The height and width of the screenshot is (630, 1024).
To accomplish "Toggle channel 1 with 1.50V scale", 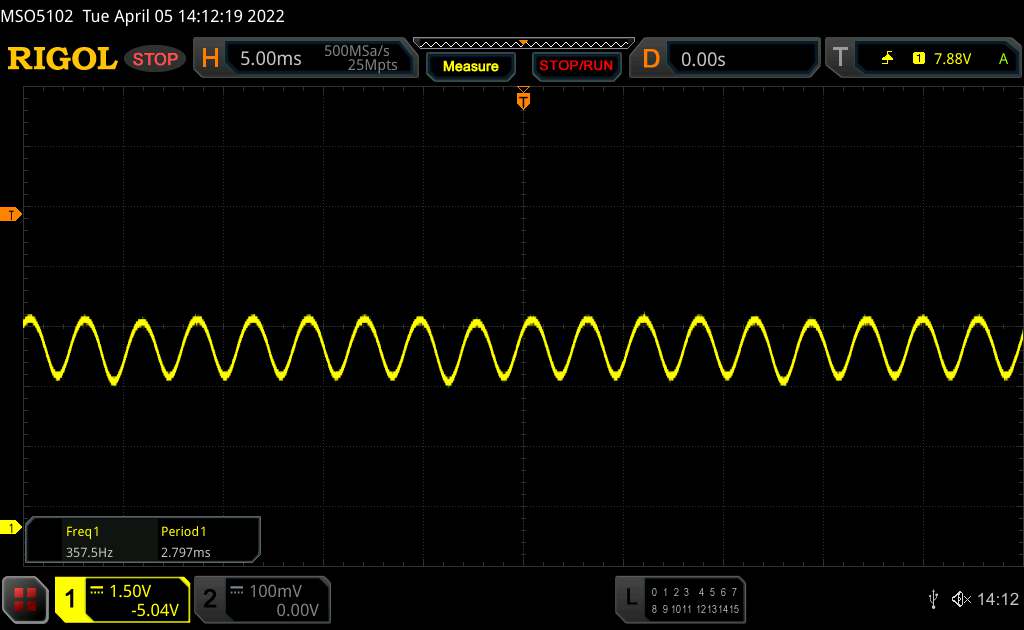I will click(x=122, y=599).
